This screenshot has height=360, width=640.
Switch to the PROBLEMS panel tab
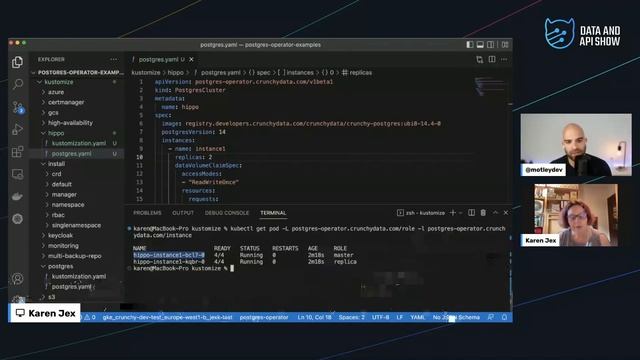[x=147, y=213]
